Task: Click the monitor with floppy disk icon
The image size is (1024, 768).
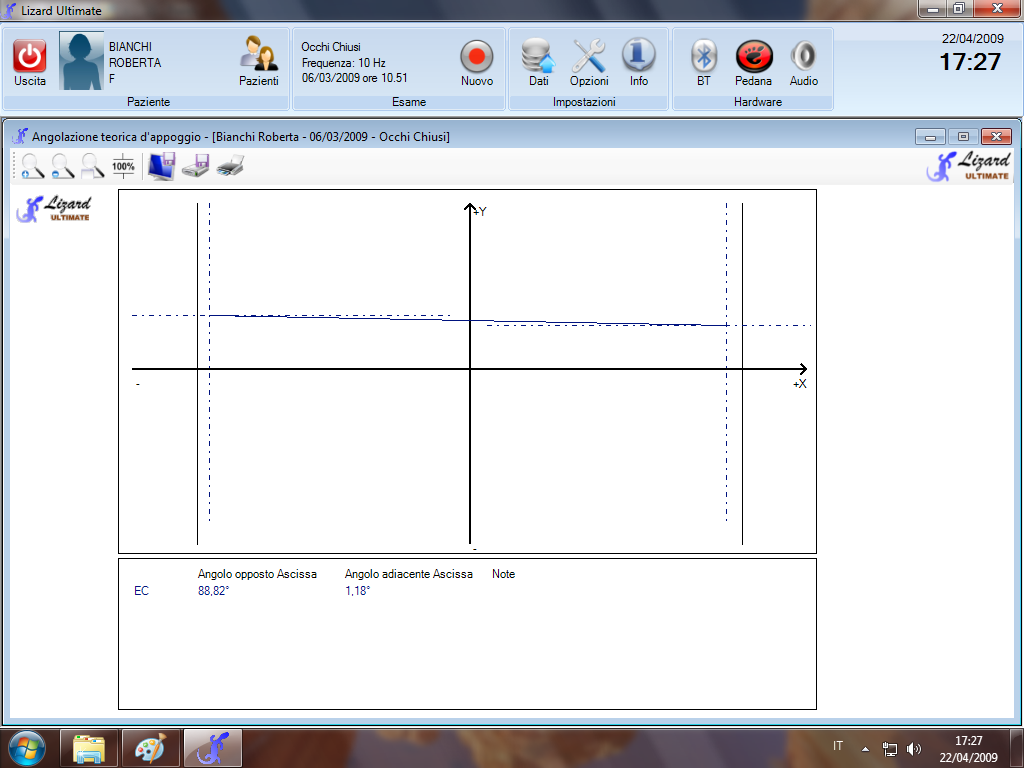Action: point(161,166)
